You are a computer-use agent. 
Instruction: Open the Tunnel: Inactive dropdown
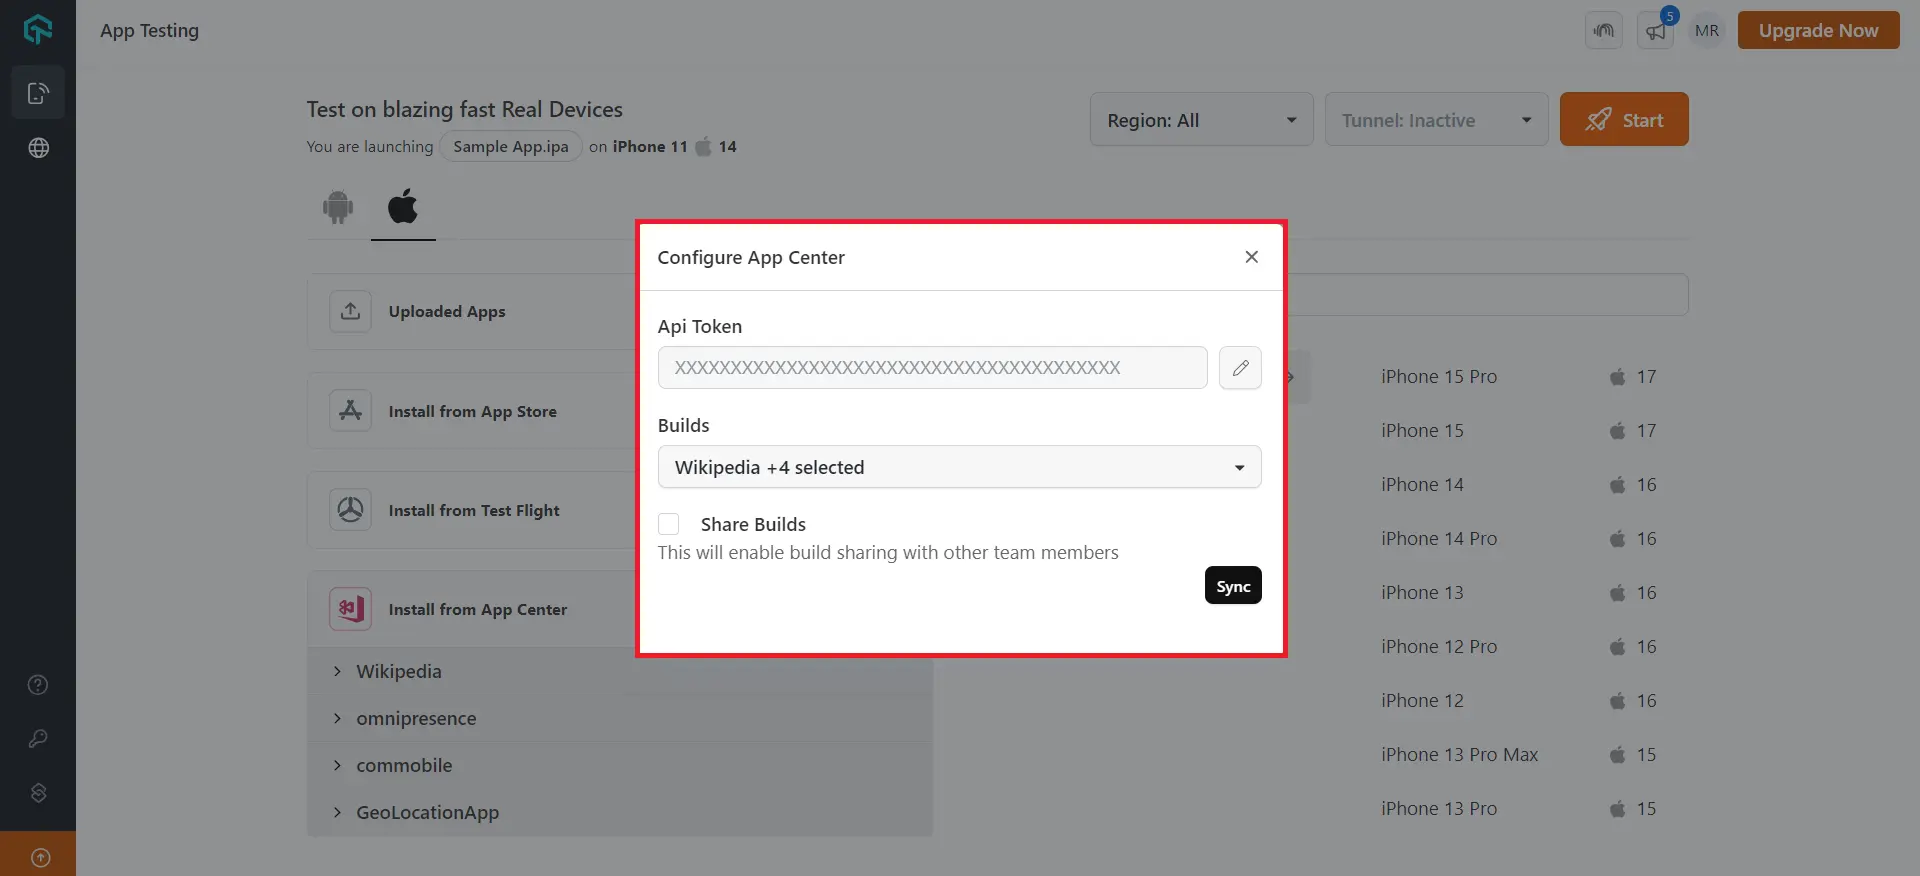[x=1435, y=120]
